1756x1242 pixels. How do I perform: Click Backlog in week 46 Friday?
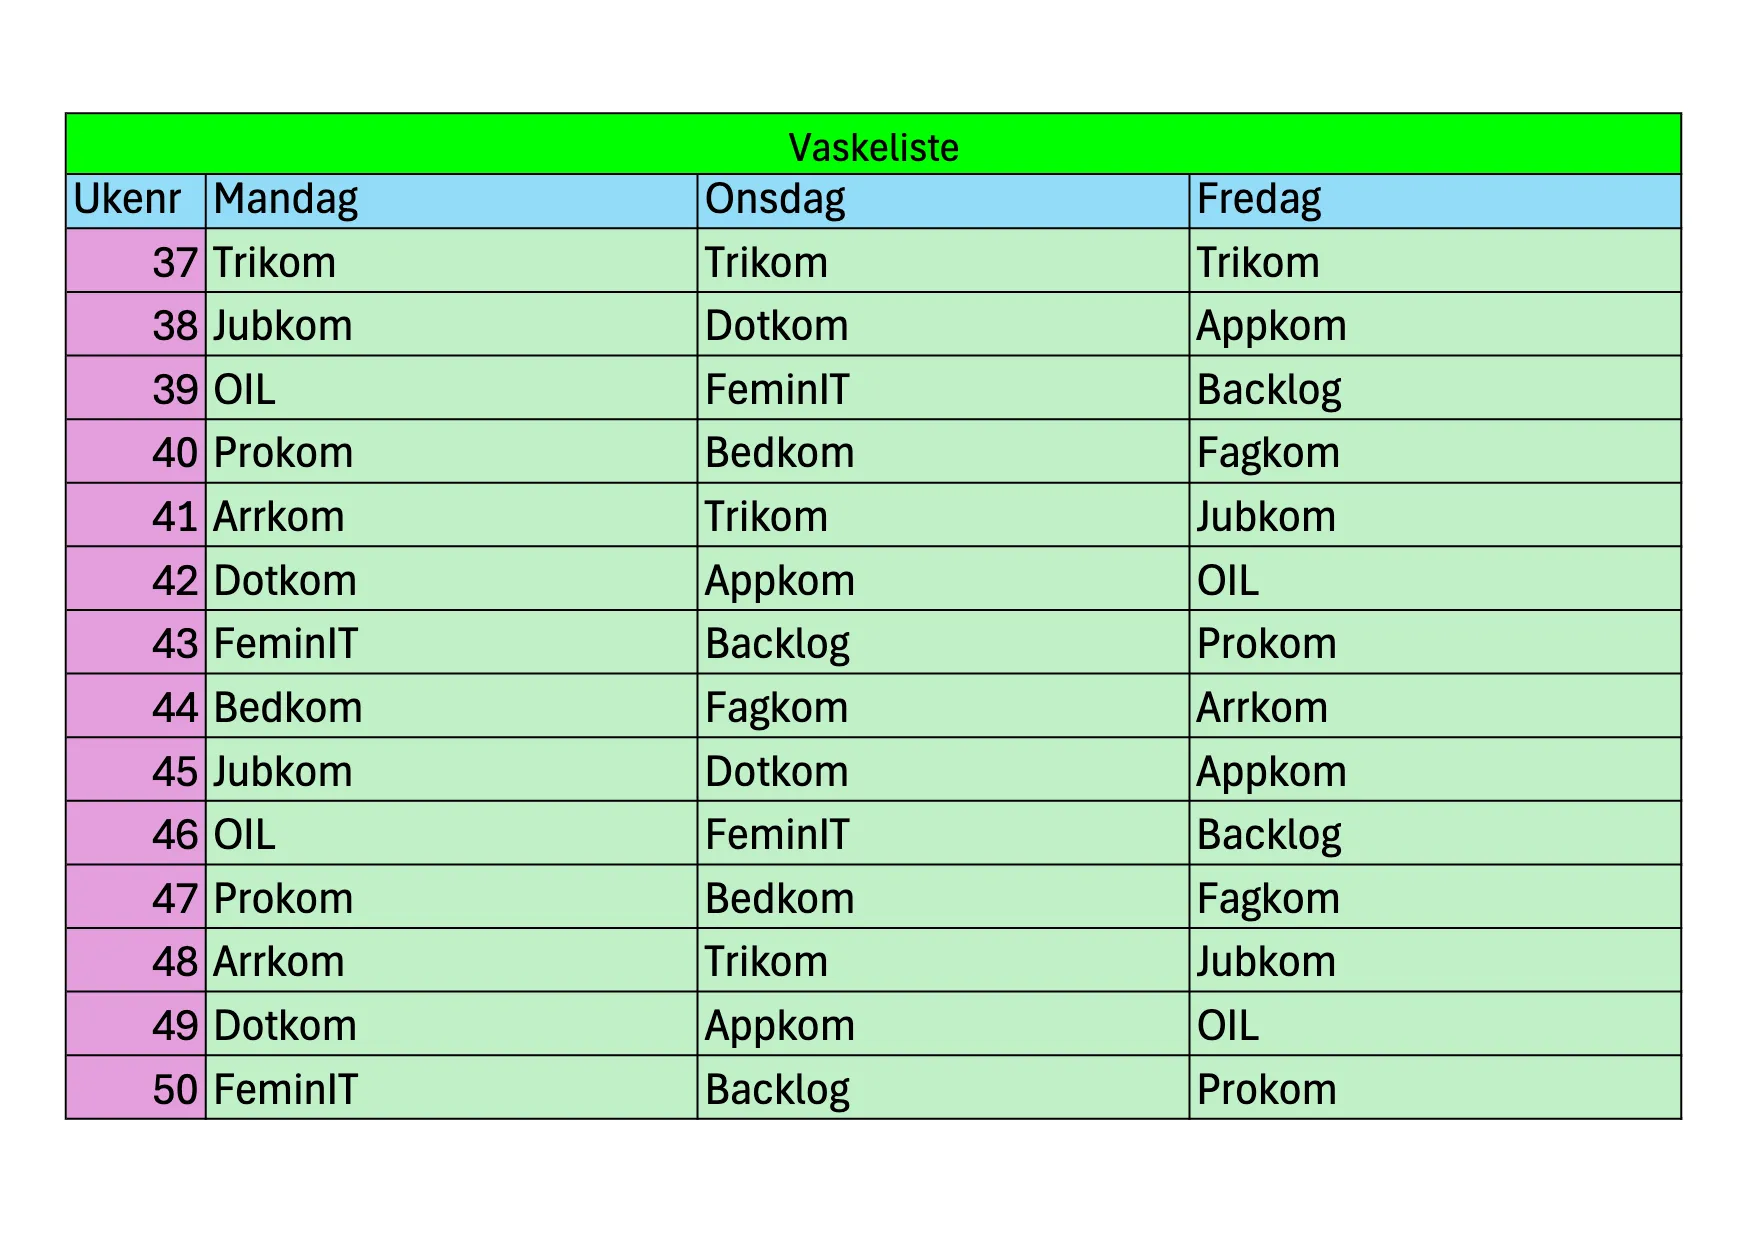tap(1269, 835)
